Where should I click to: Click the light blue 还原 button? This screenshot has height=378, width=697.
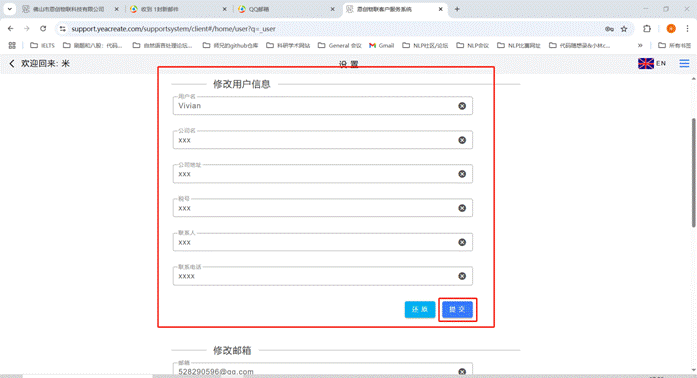point(420,310)
